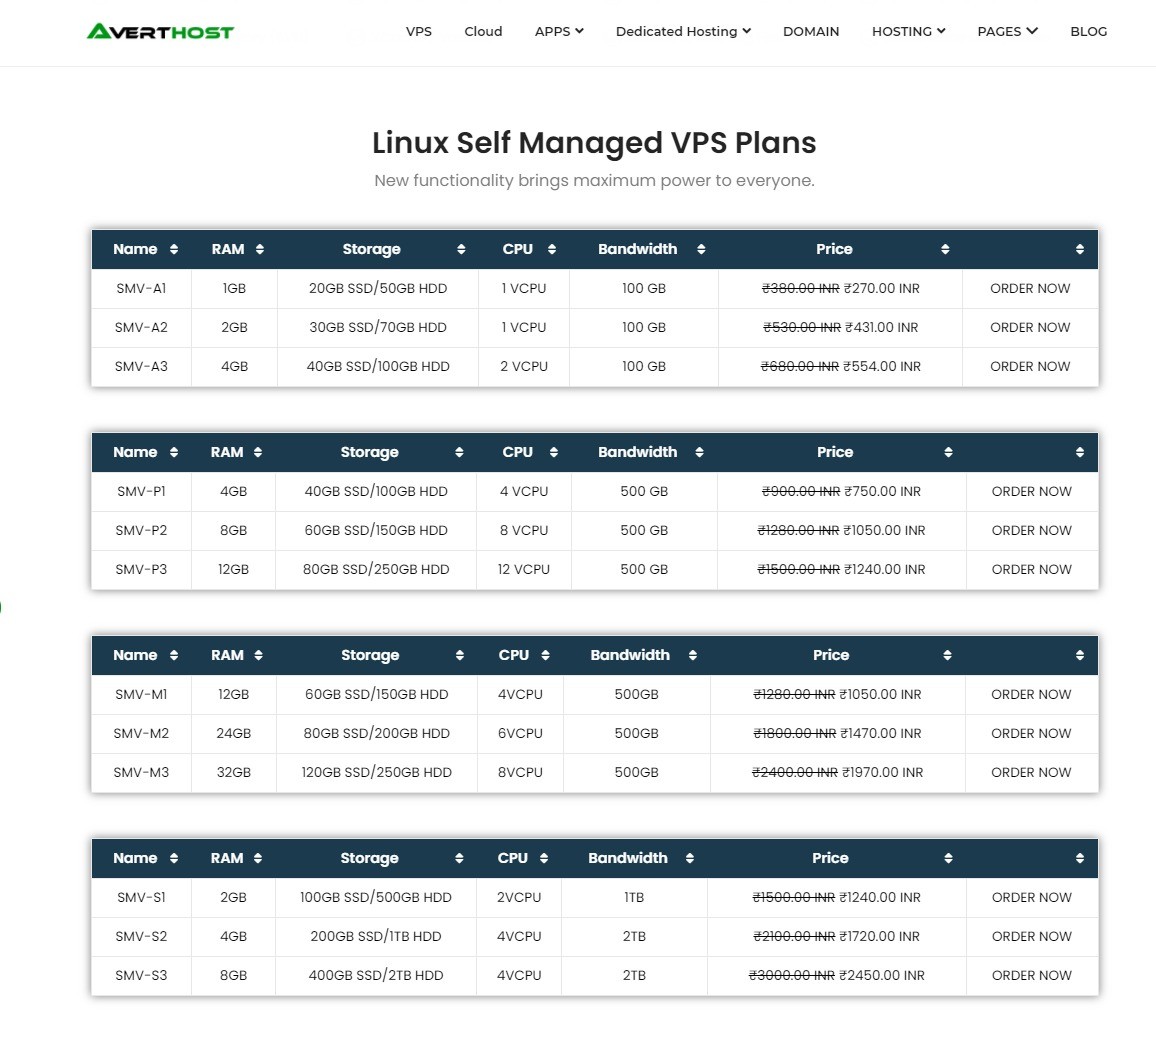Select the SMV-S2 name cell
The height and width of the screenshot is (1049, 1156).
[141, 936]
